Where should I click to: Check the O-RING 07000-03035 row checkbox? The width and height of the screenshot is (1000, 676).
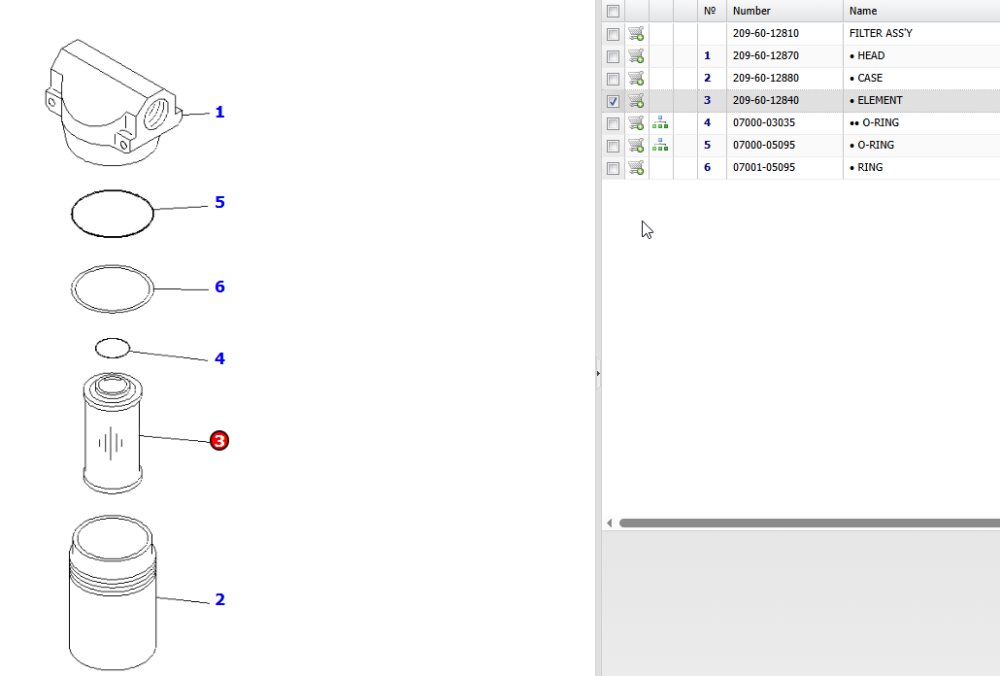613,123
